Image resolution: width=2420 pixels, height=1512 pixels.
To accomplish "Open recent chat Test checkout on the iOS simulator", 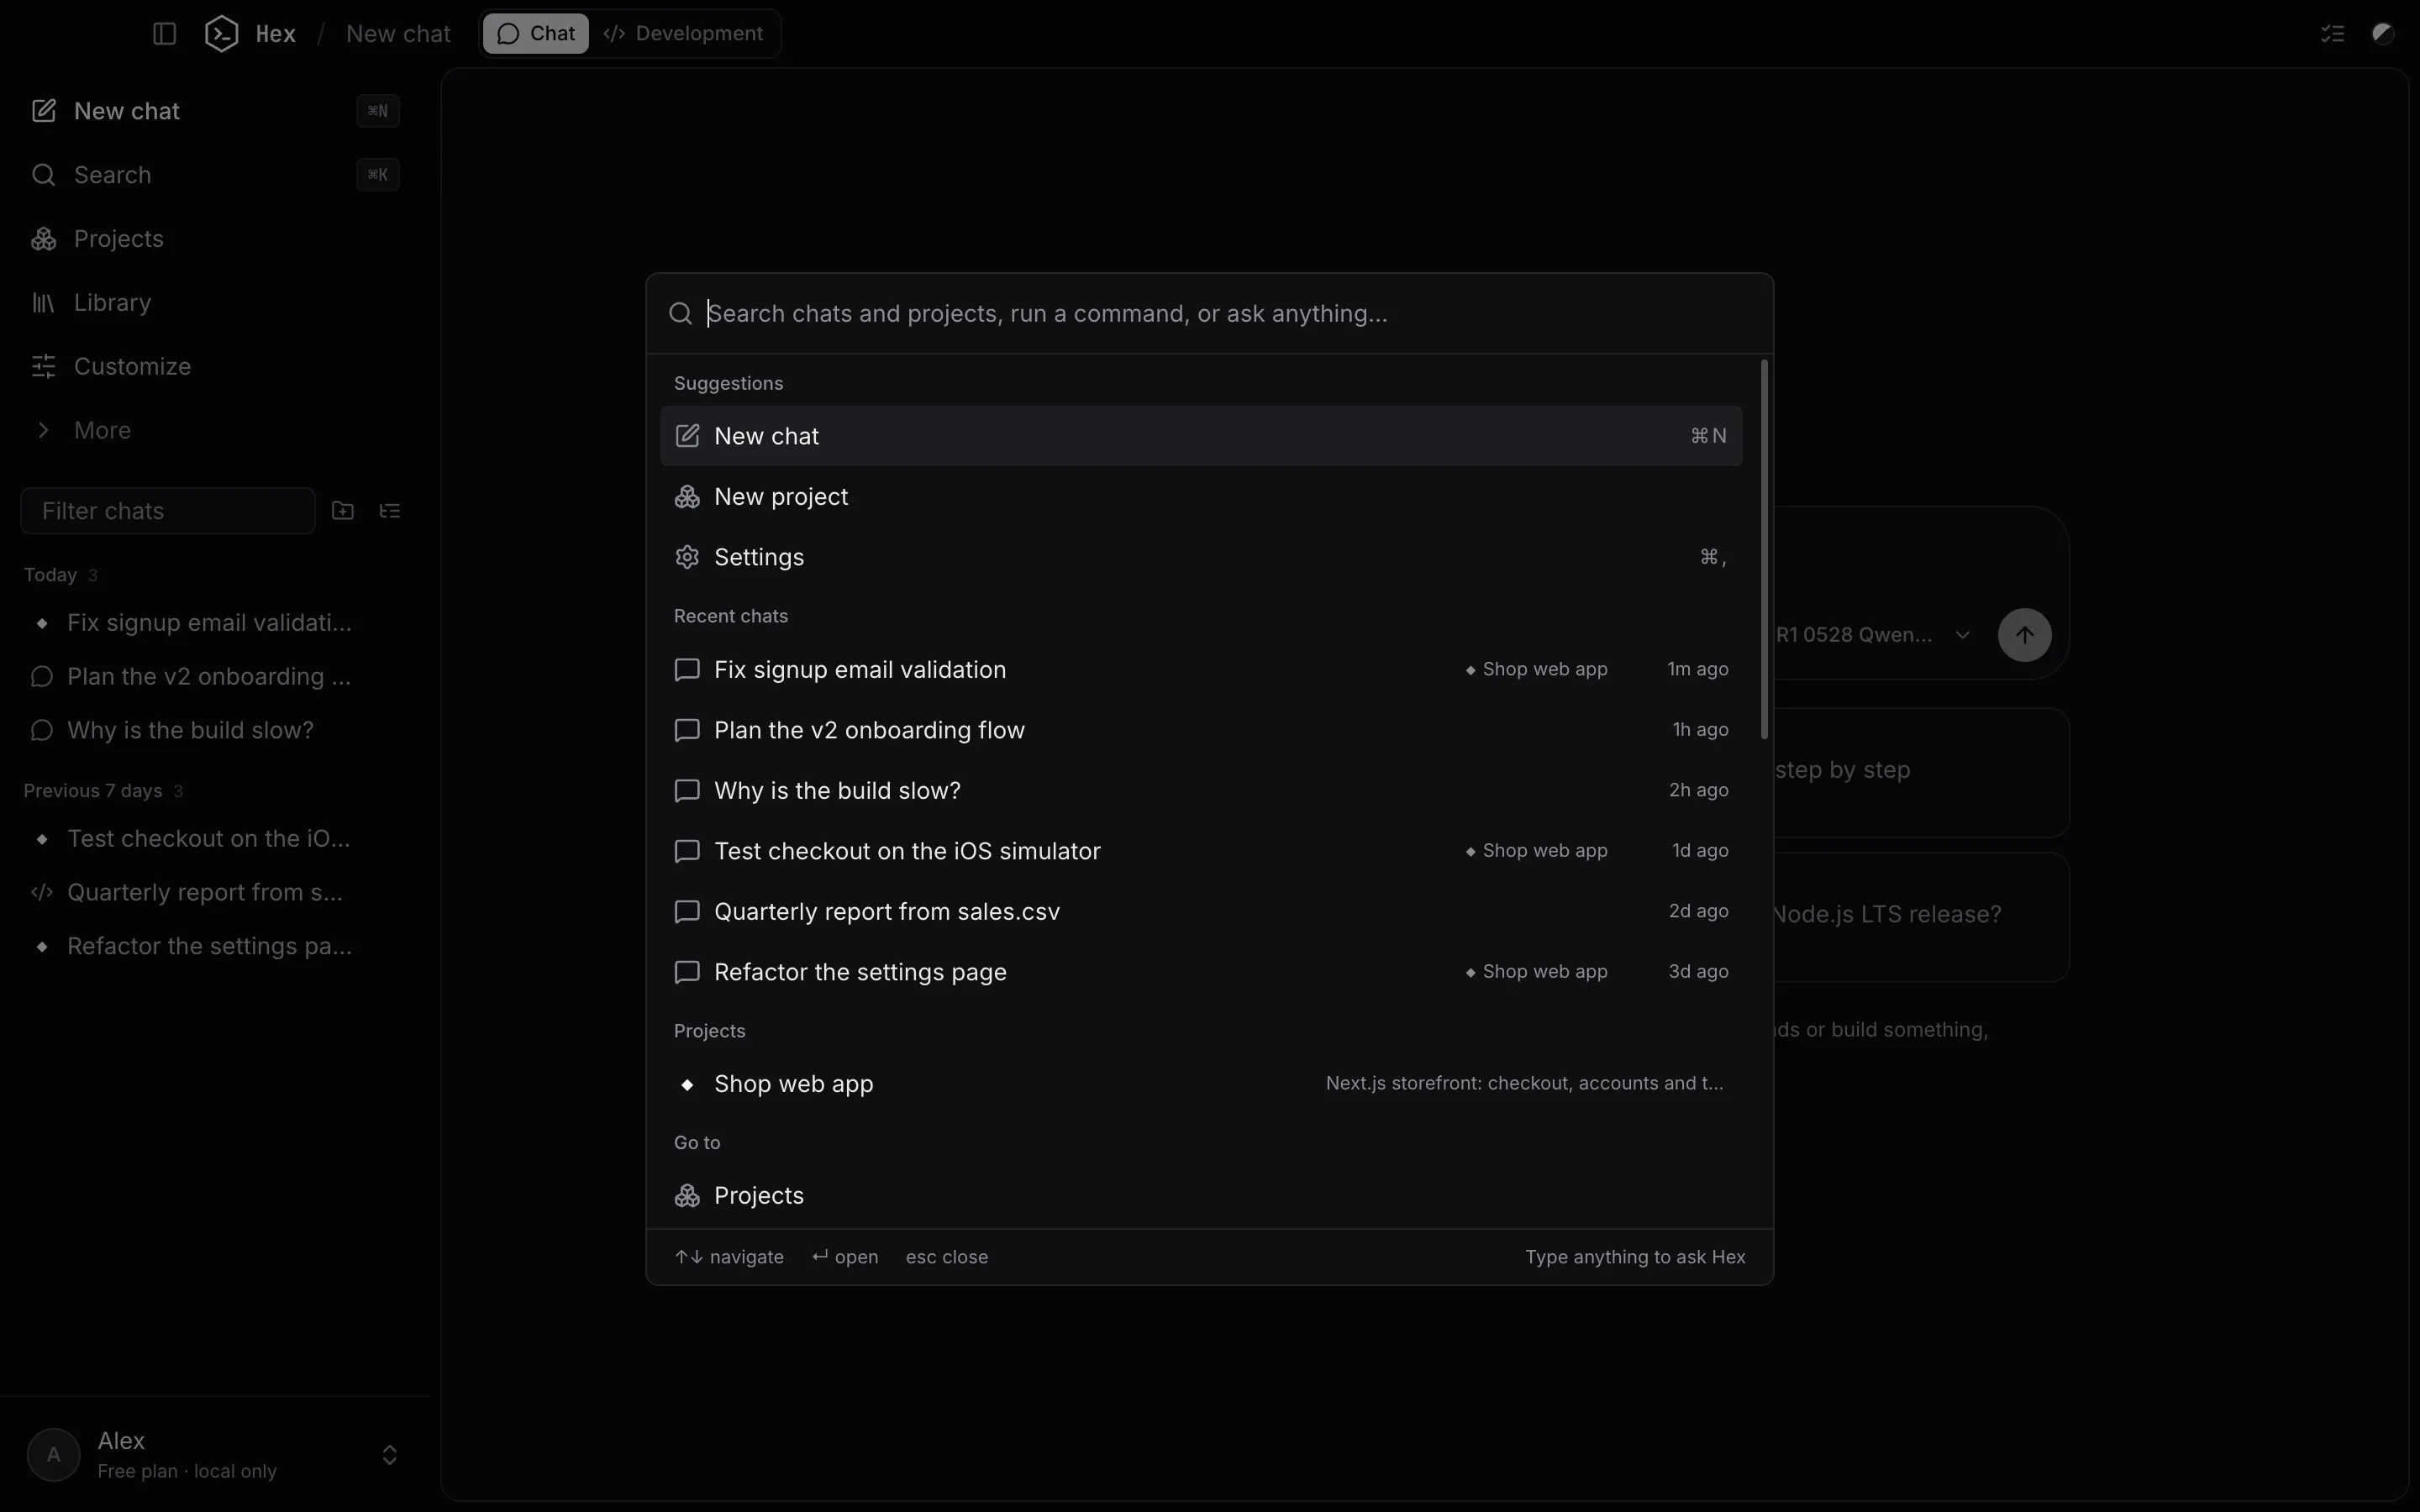I will 1201,851.
